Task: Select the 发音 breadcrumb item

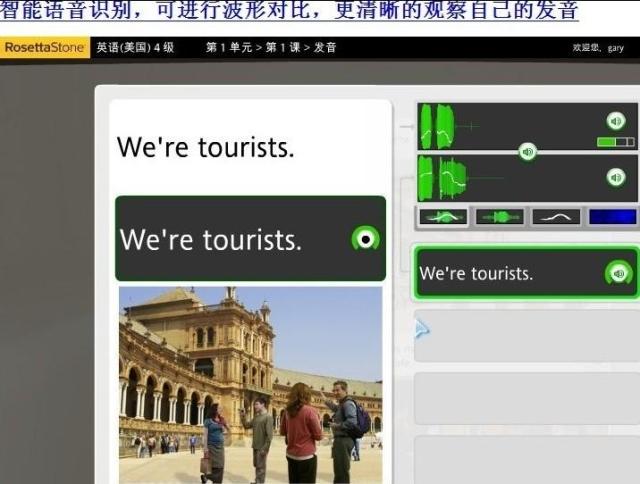Action: pos(325,47)
